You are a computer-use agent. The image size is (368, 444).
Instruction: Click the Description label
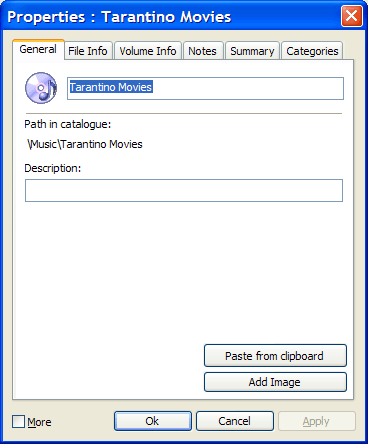pyautogui.click(x=53, y=168)
